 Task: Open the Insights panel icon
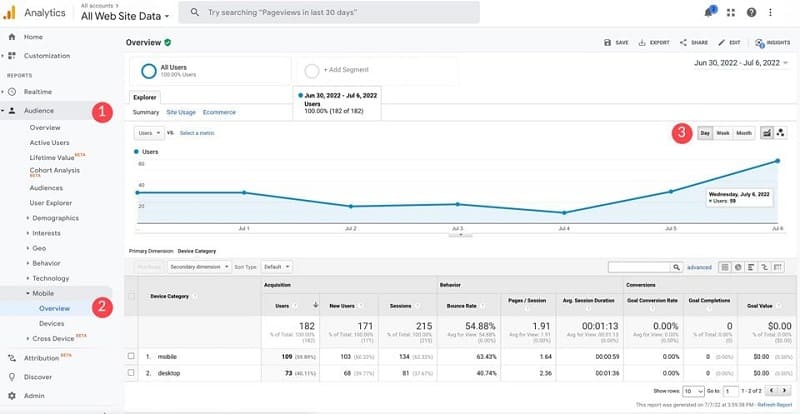coord(772,43)
